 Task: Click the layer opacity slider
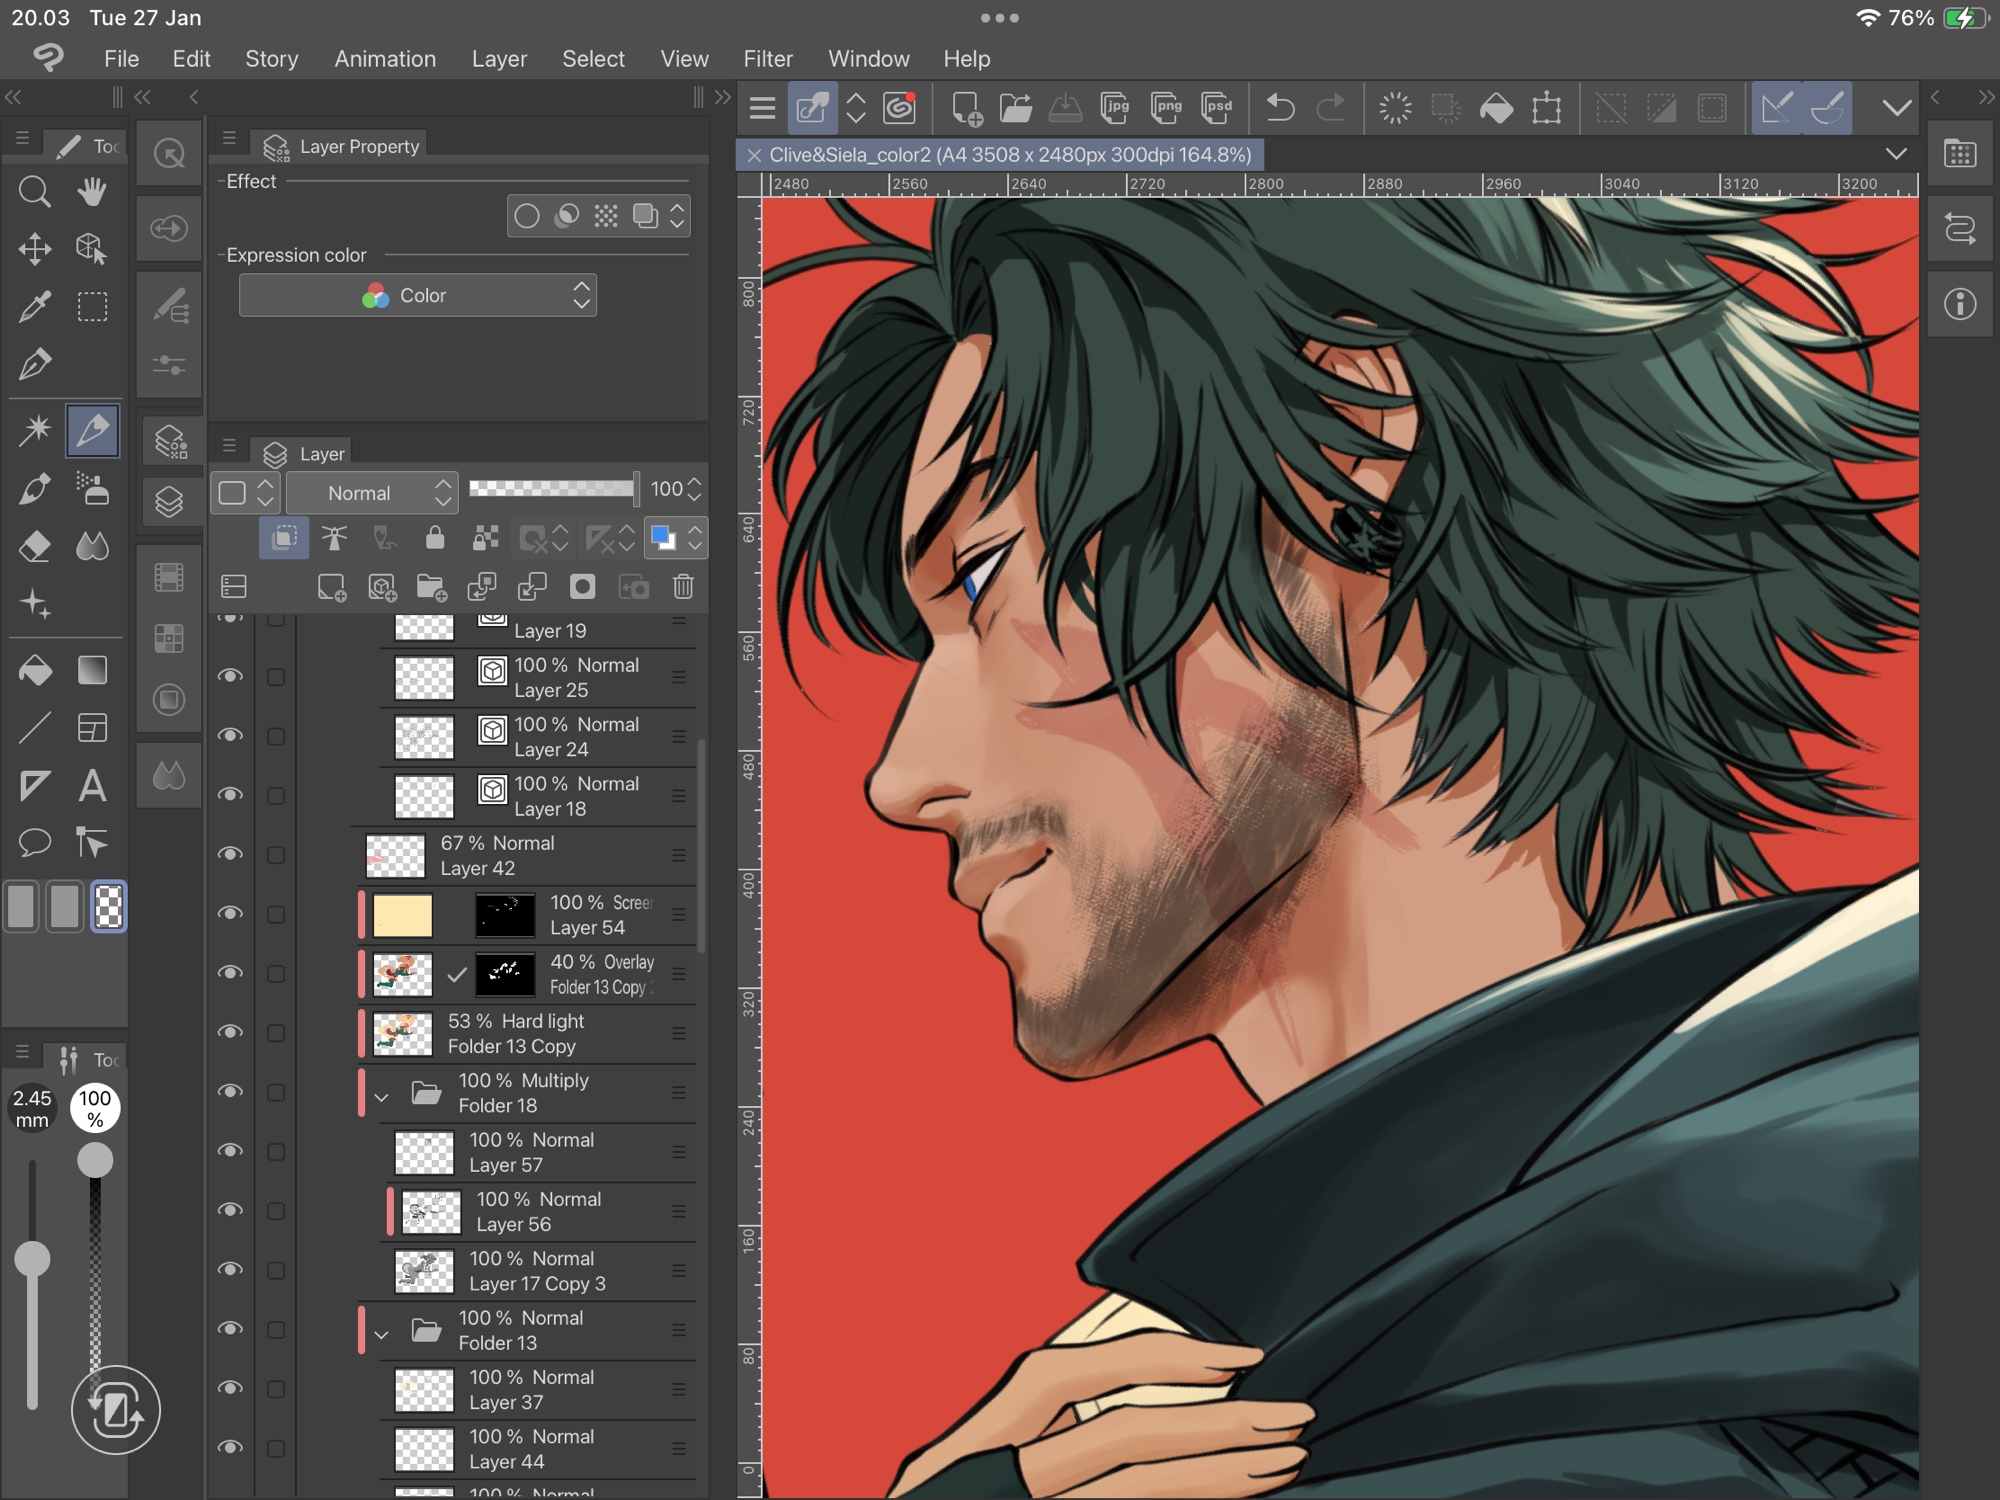pyautogui.click(x=552, y=489)
